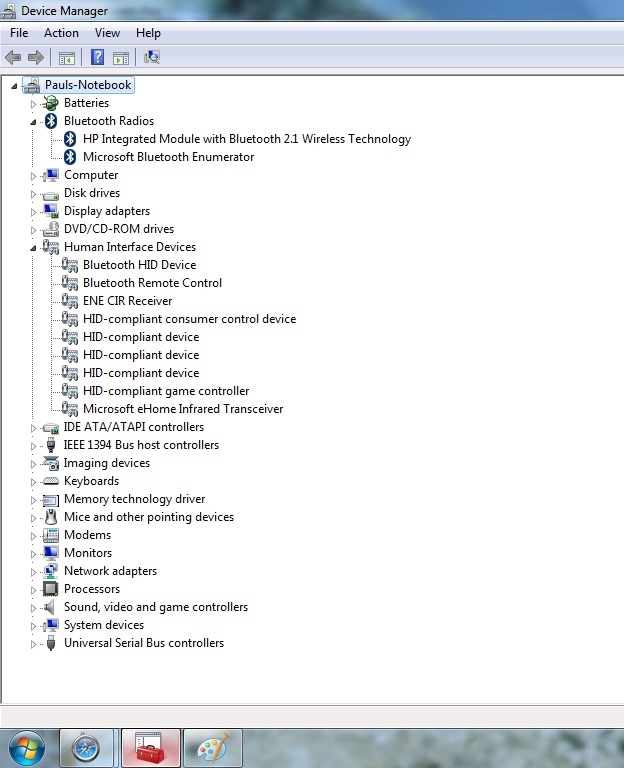
Task: Expand the Batteries category
Action: coord(33,104)
